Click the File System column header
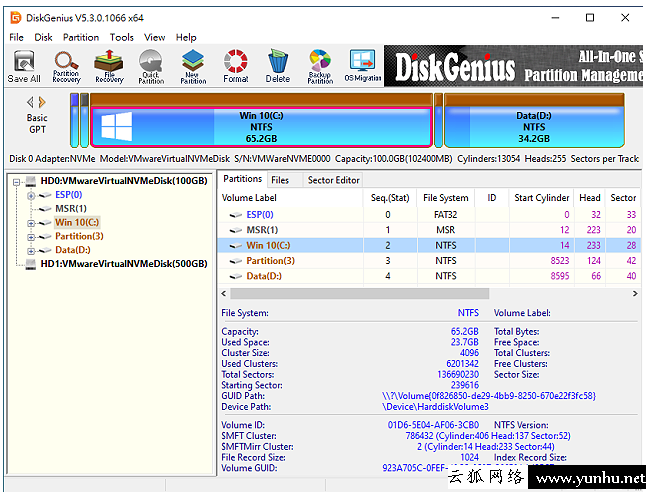Viewport: 649px width, 500px height. click(445, 198)
